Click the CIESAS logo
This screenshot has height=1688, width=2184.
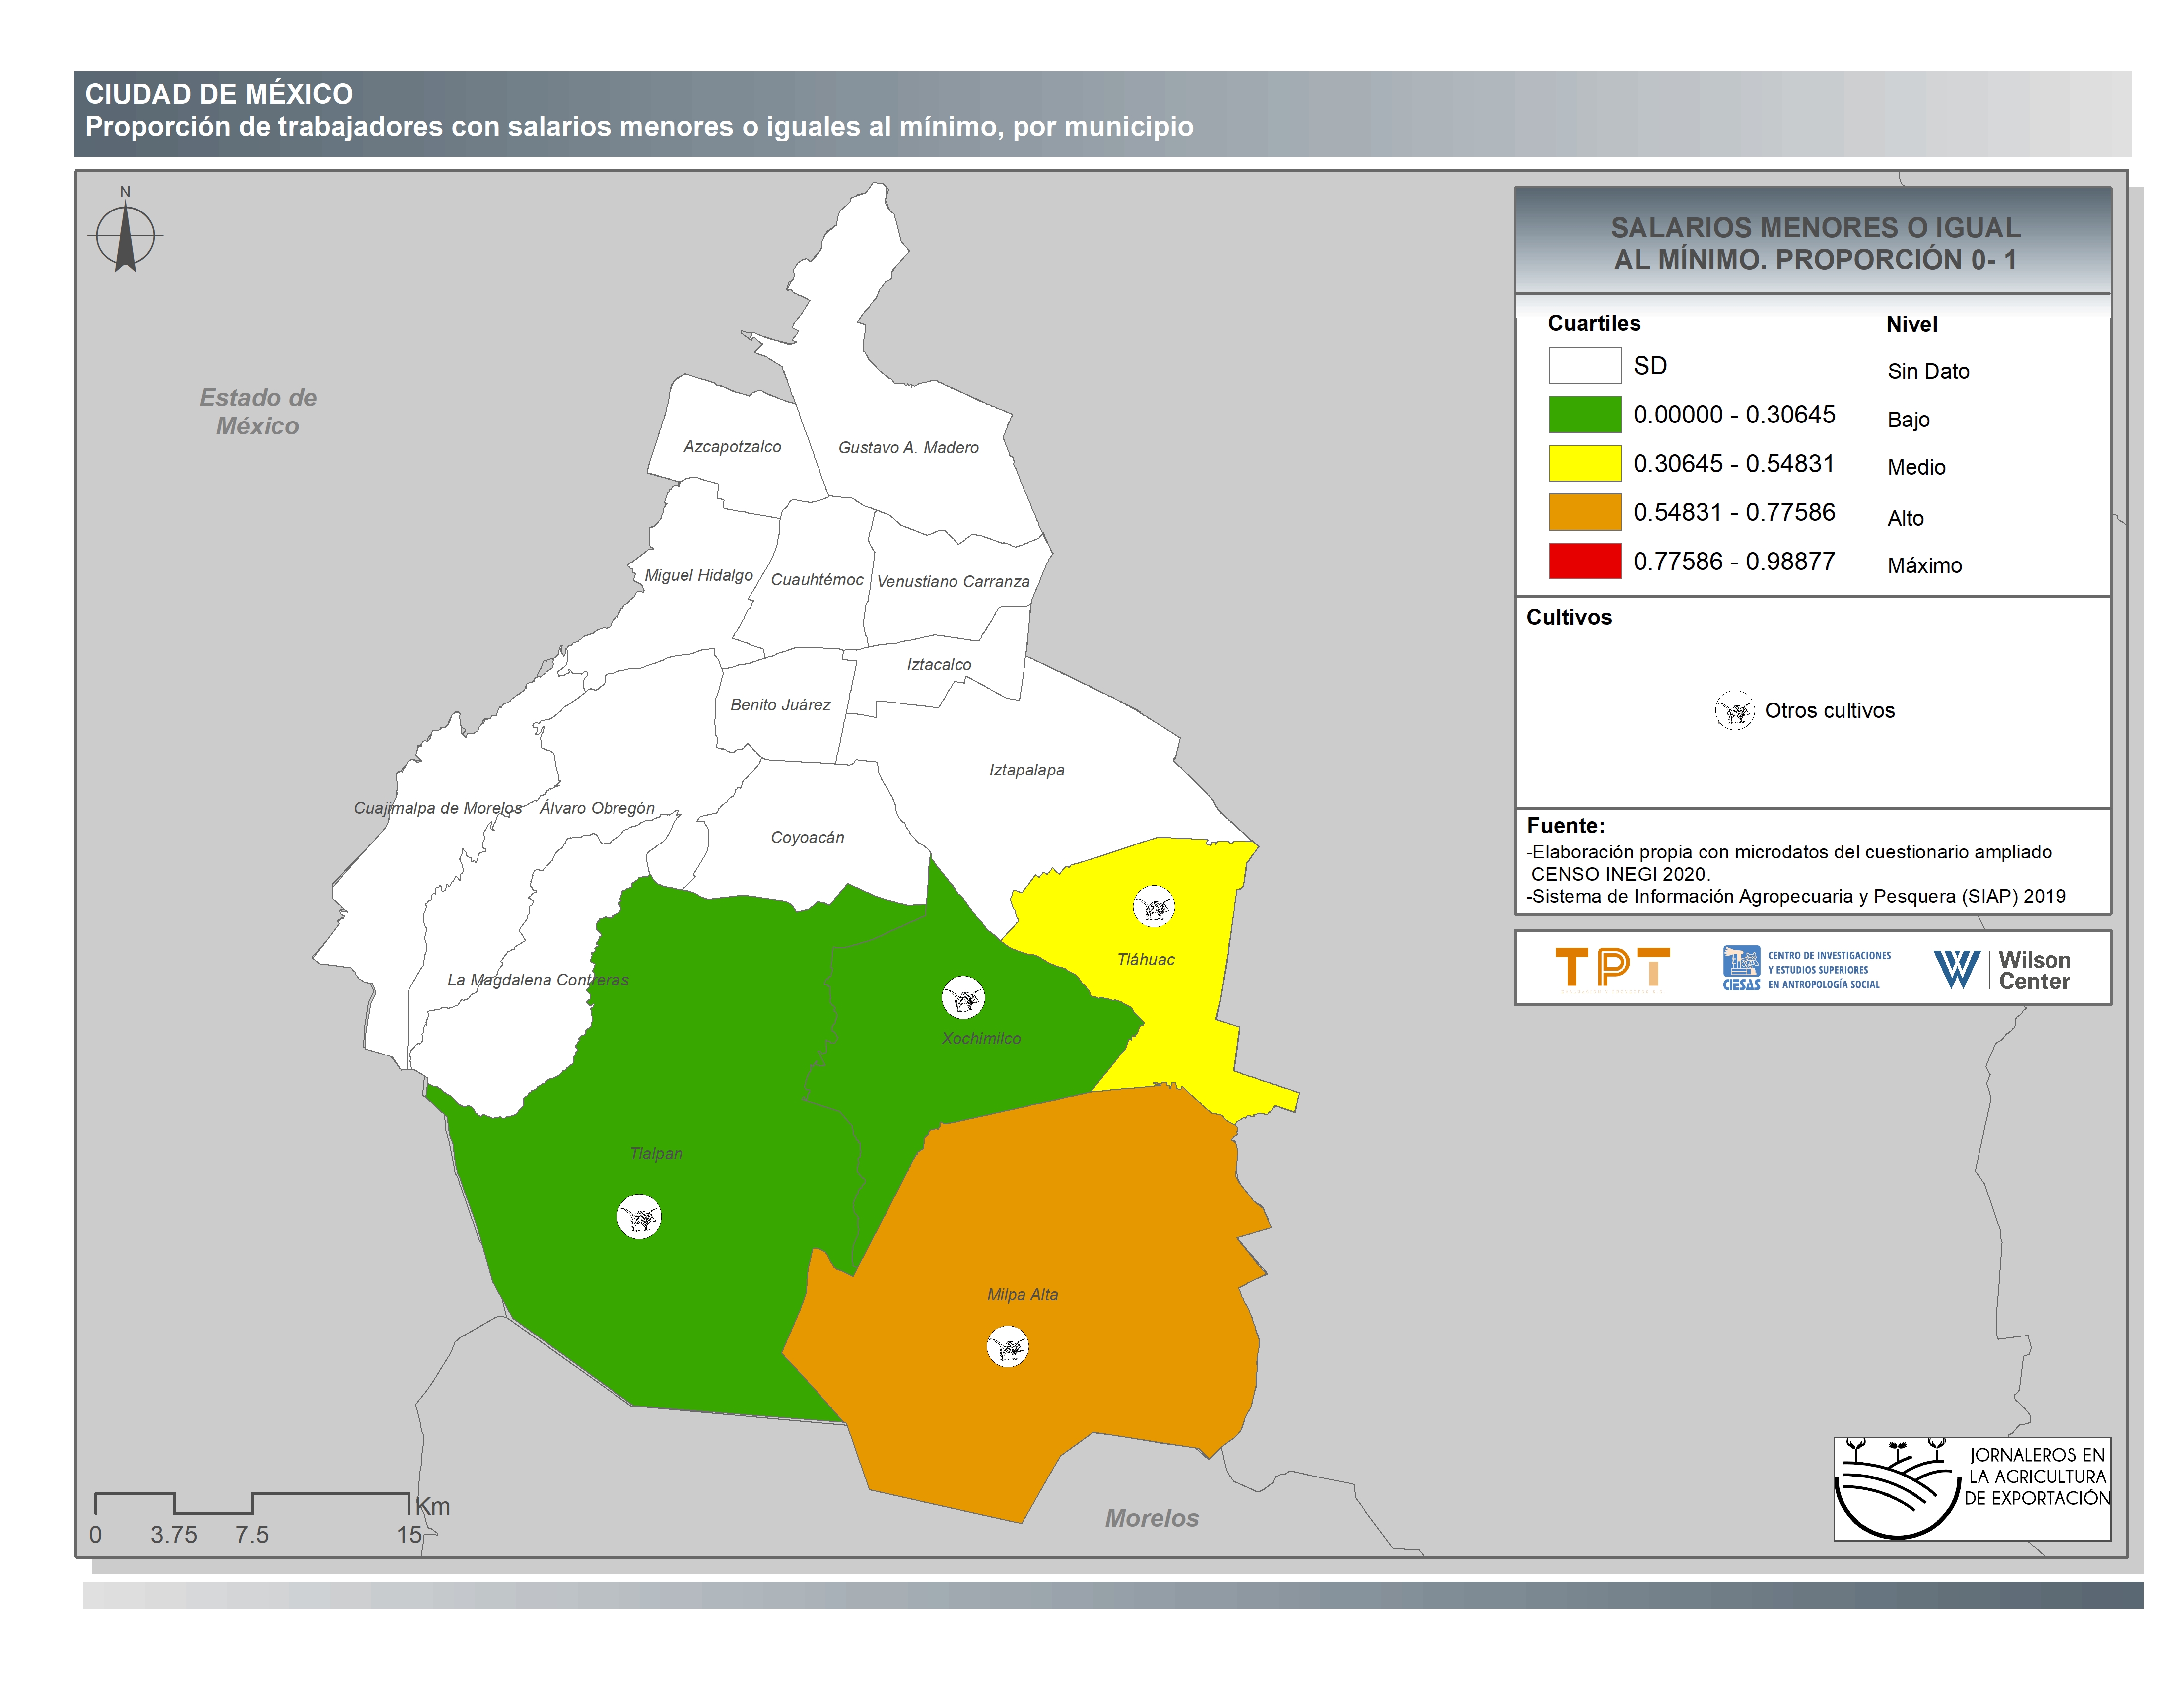(x=1806, y=968)
